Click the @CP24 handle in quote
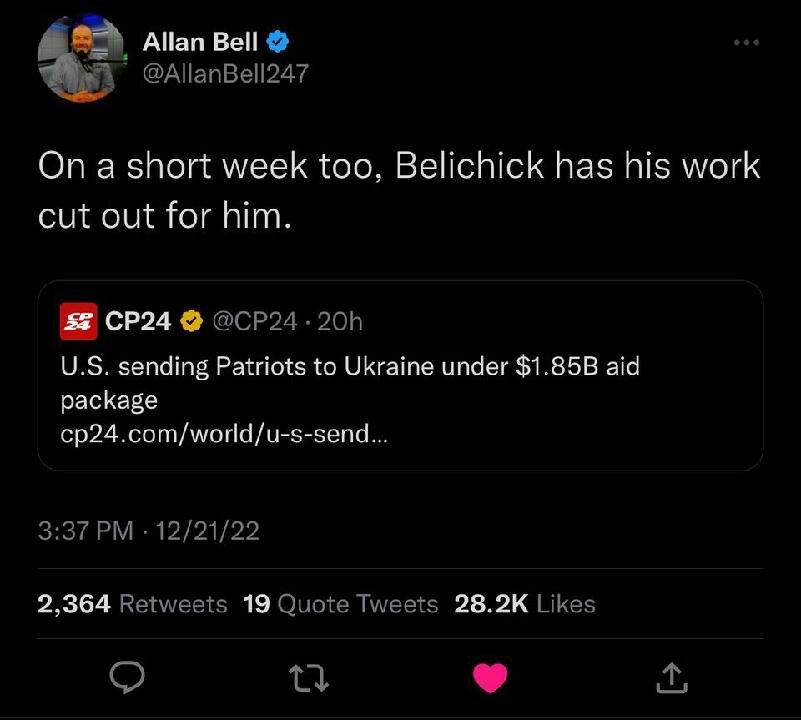This screenshot has height=720, width=801. click(252, 321)
